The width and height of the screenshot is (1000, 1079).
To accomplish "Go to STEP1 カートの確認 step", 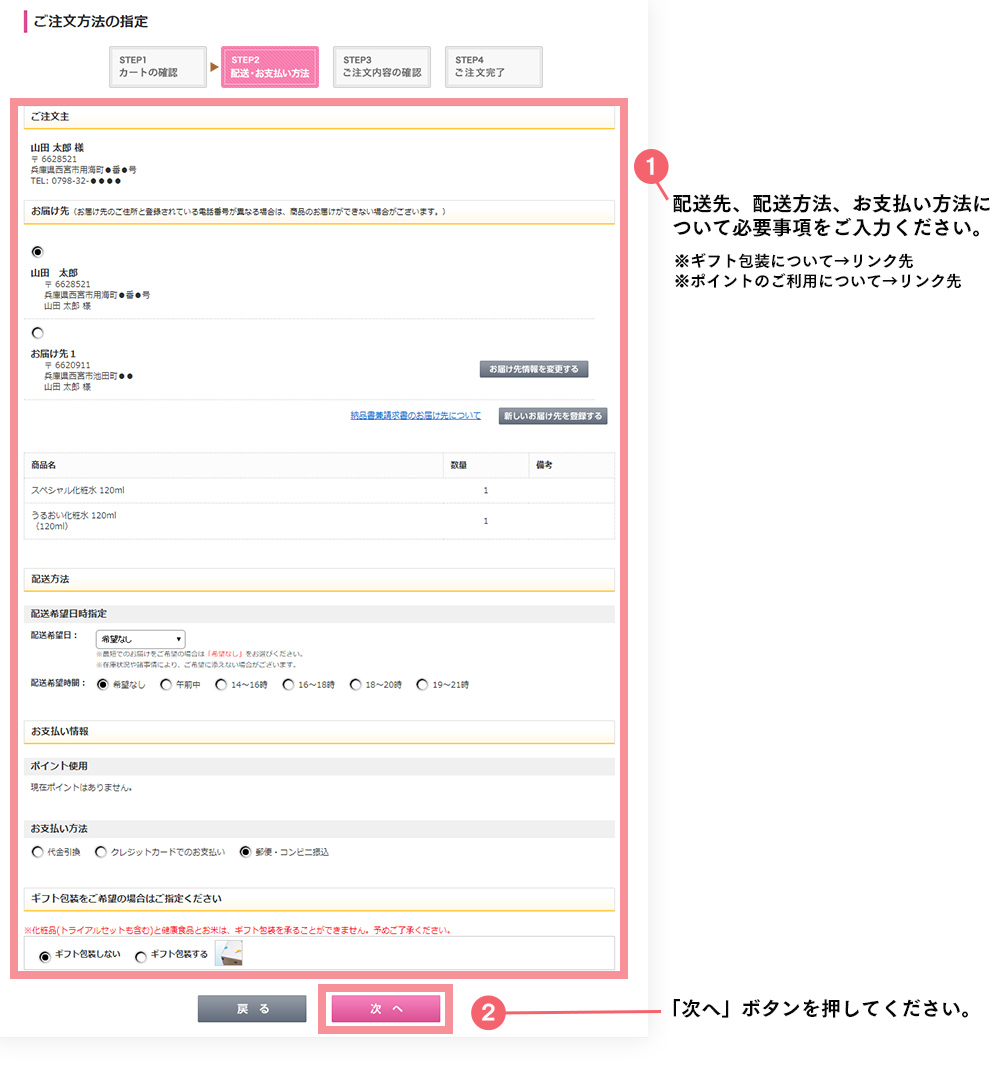I will pos(158,67).
